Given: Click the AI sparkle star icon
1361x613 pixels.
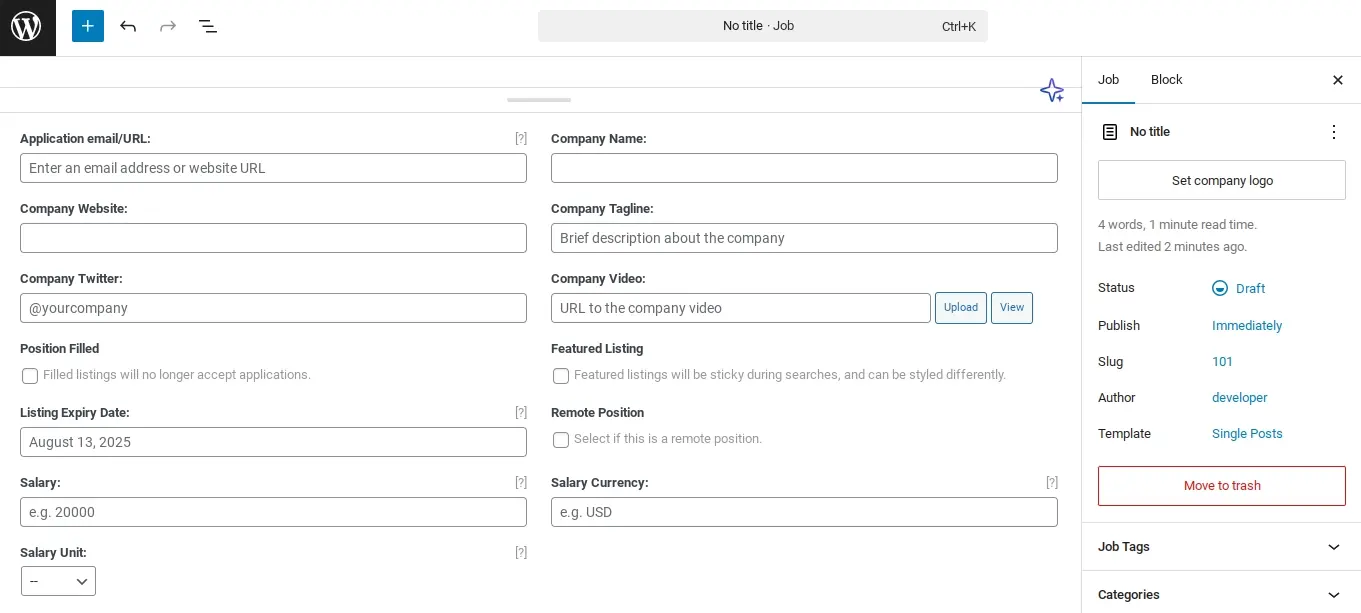Looking at the screenshot, I should click(1052, 91).
